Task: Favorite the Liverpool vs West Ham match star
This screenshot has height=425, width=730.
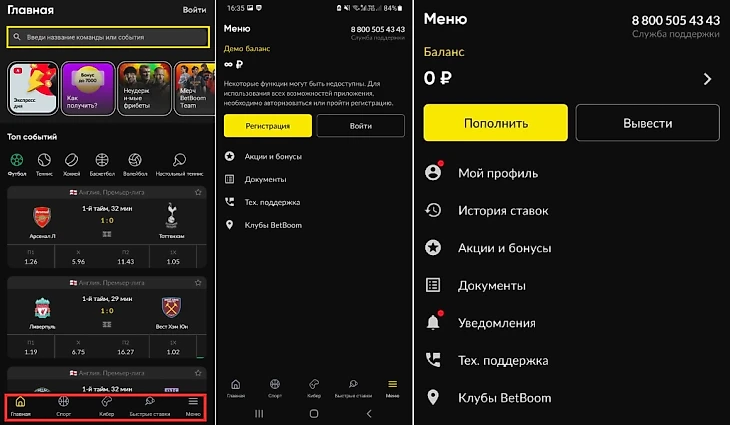Action: coord(198,283)
